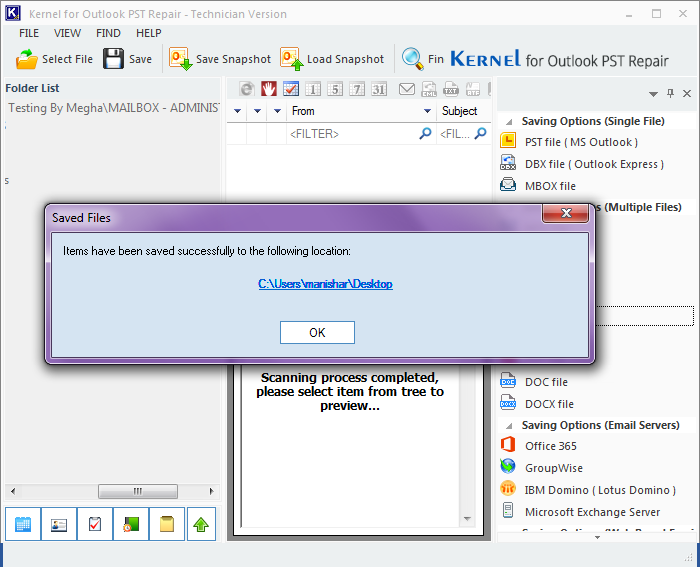The height and width of the screenshot is (567, 700).
Task: Open the Calendar view at bottom left
Action: 23,524
